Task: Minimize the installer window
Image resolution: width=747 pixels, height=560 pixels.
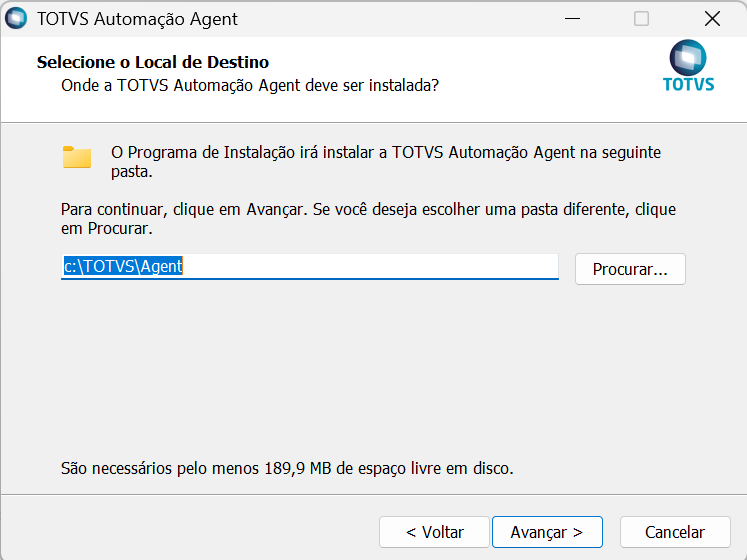Action: pyautogui.click(x=572, y=19)
